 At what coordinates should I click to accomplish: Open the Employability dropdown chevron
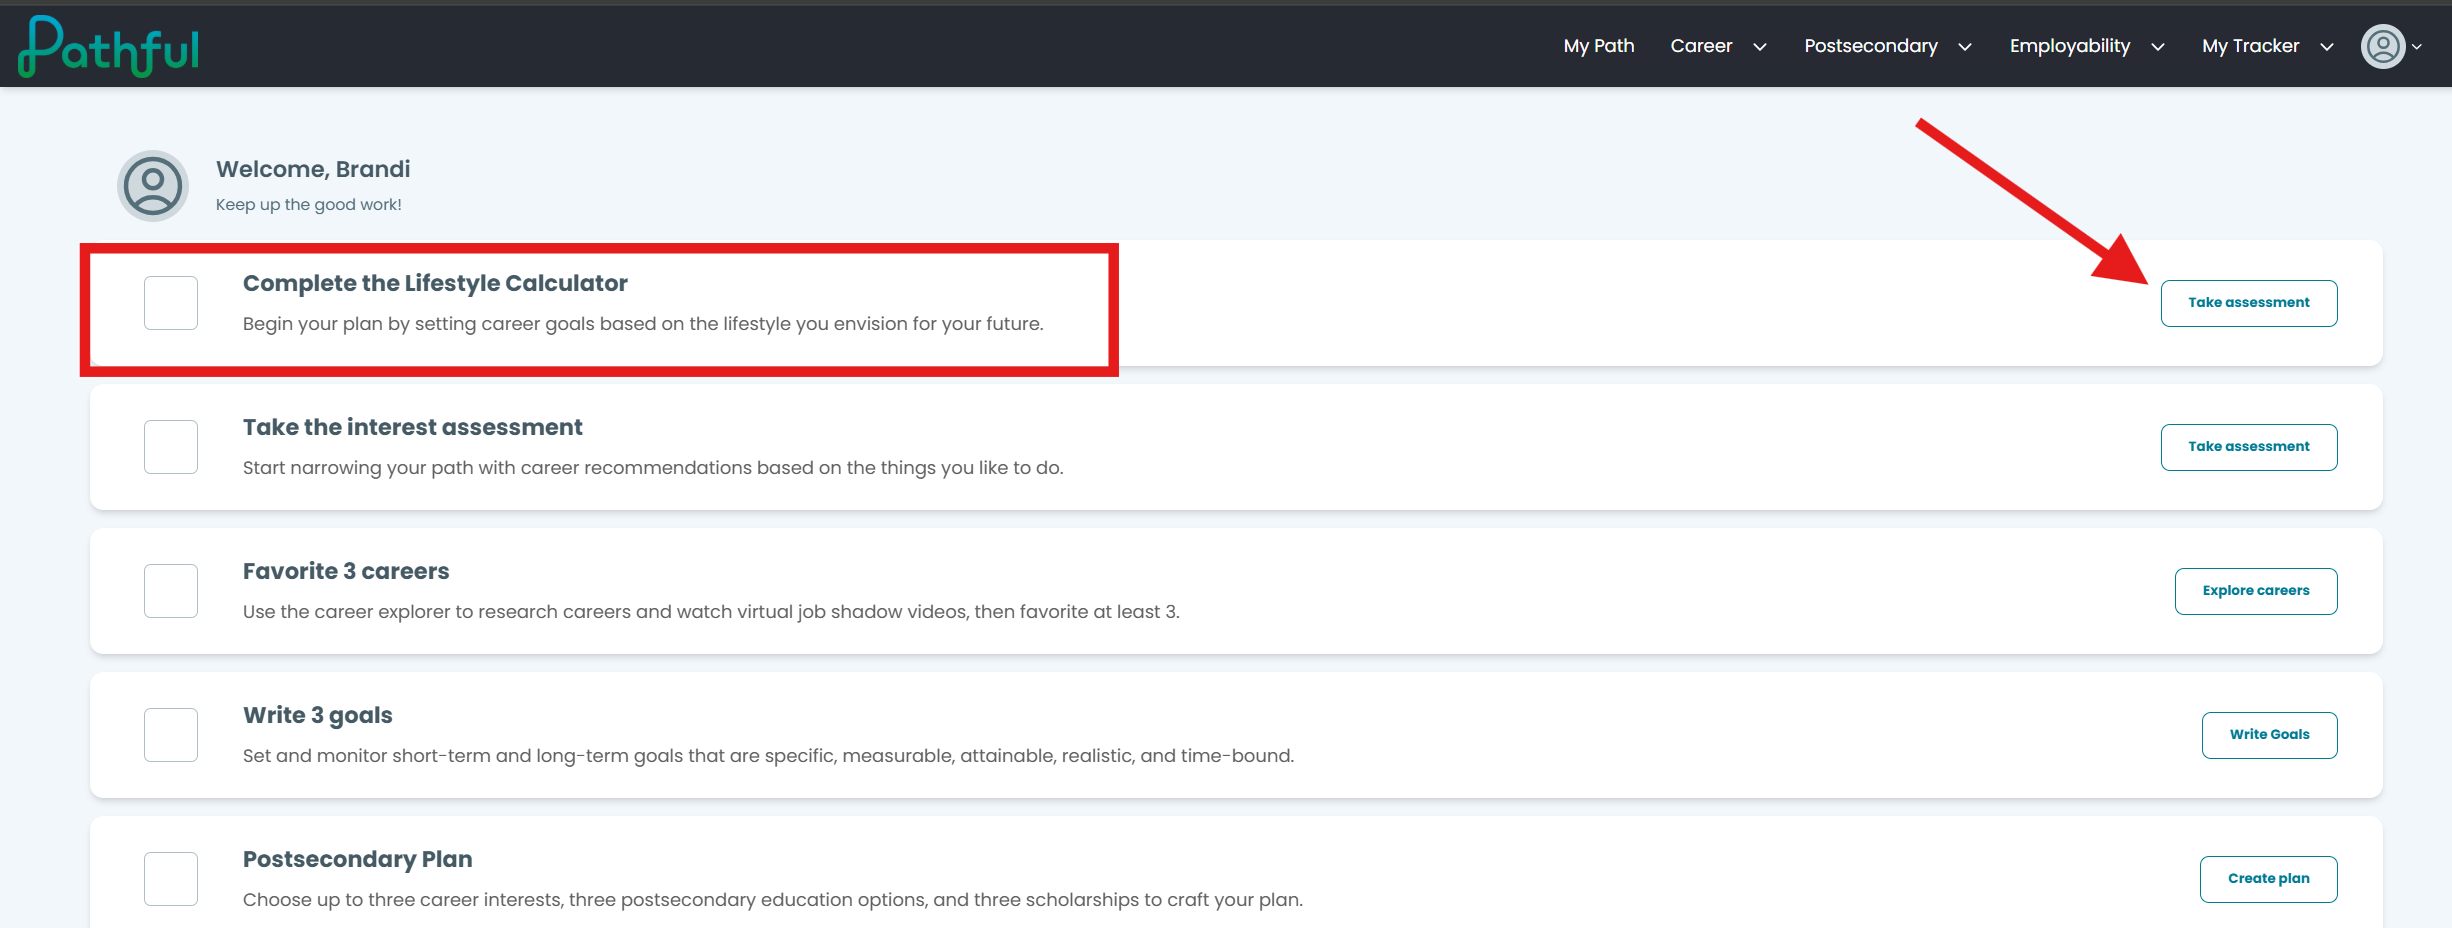click(2158, 47)
